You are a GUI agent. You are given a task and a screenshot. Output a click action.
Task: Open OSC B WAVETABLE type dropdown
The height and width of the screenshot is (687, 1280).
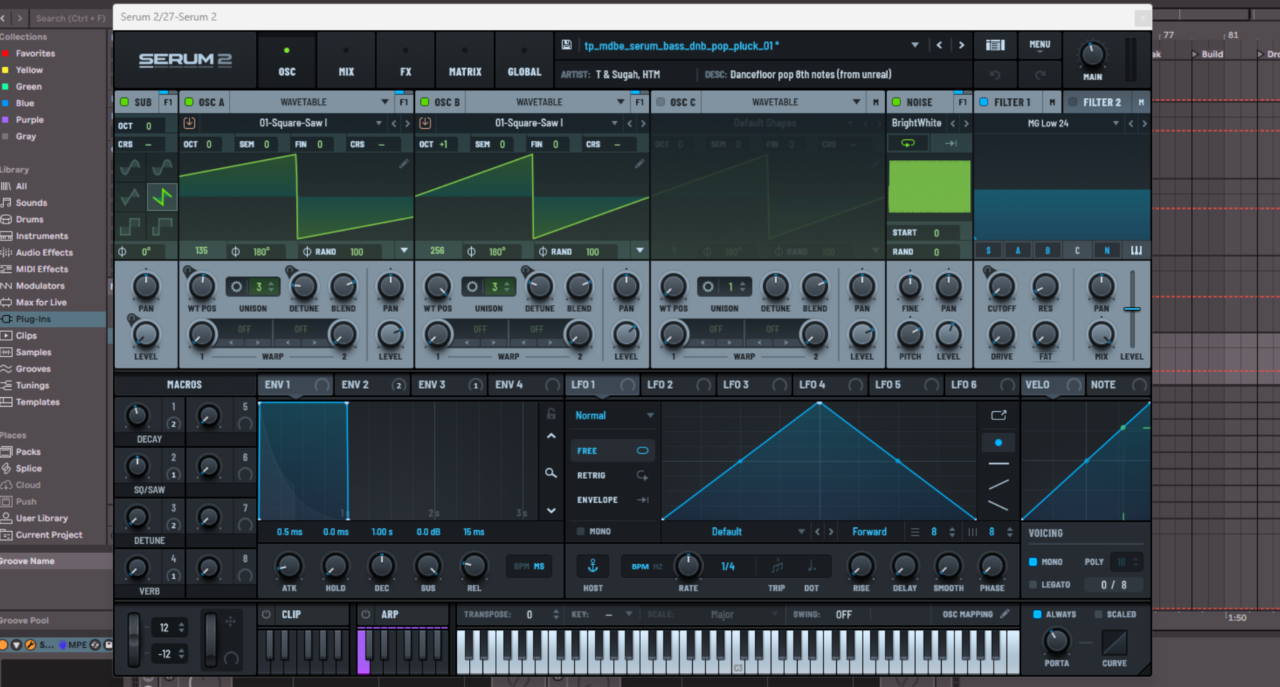(x=621, y=102)
